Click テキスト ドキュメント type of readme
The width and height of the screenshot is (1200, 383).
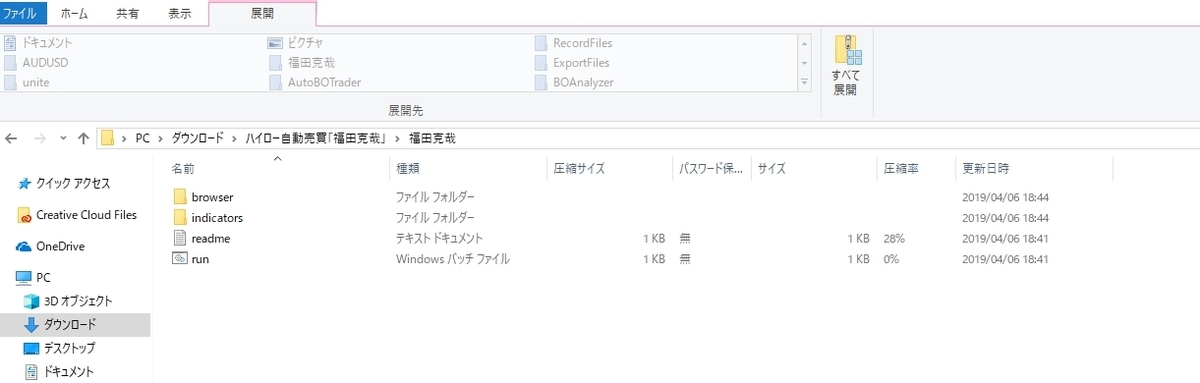[439, 238]
